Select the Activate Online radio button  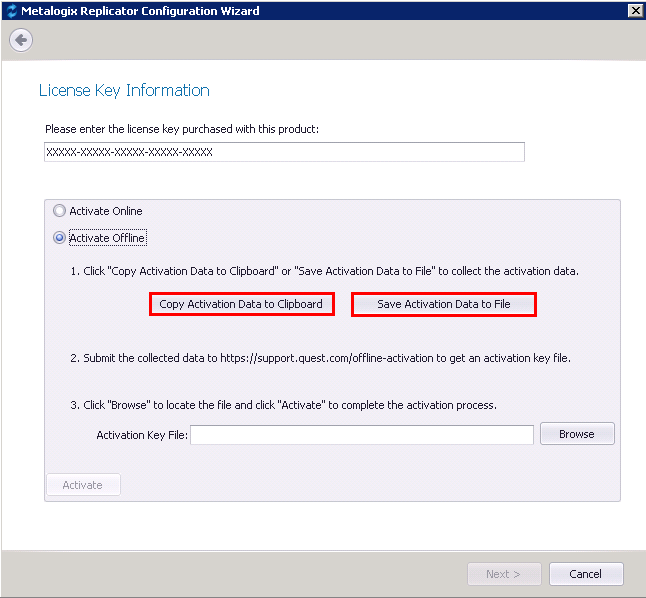coord(60,211)
